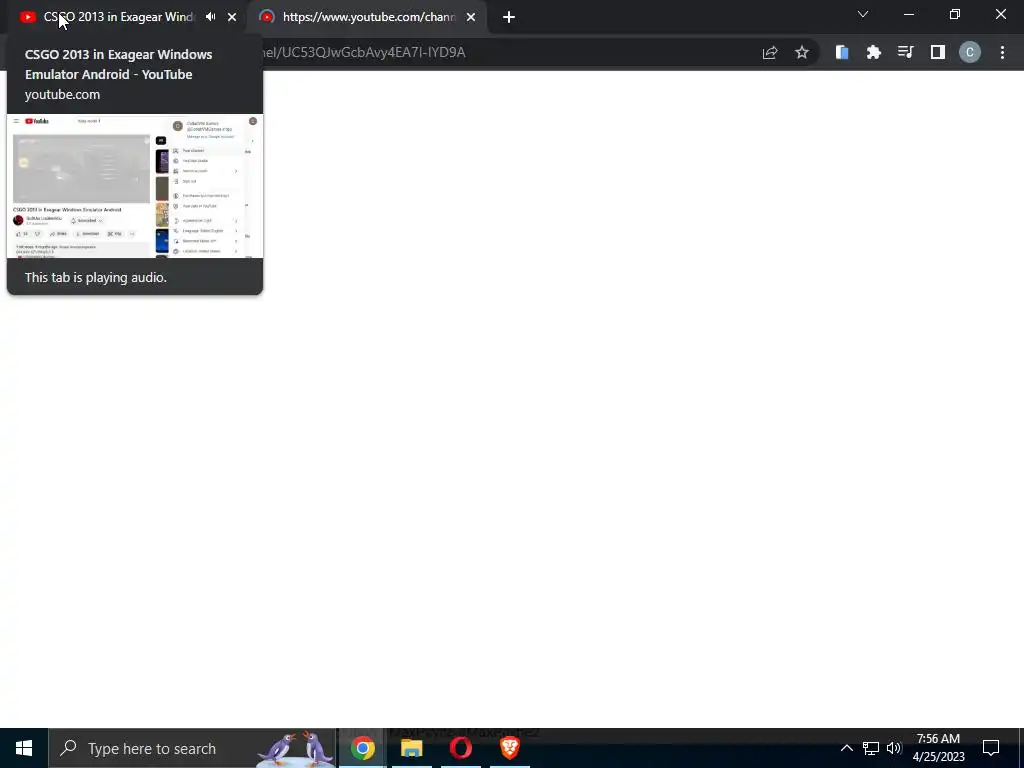Image resolution: width=1024 pixels, height=768 pixels.
Task: Open the profile avatar labeled C
Action: pyautogui.click(x=970, y=52)
